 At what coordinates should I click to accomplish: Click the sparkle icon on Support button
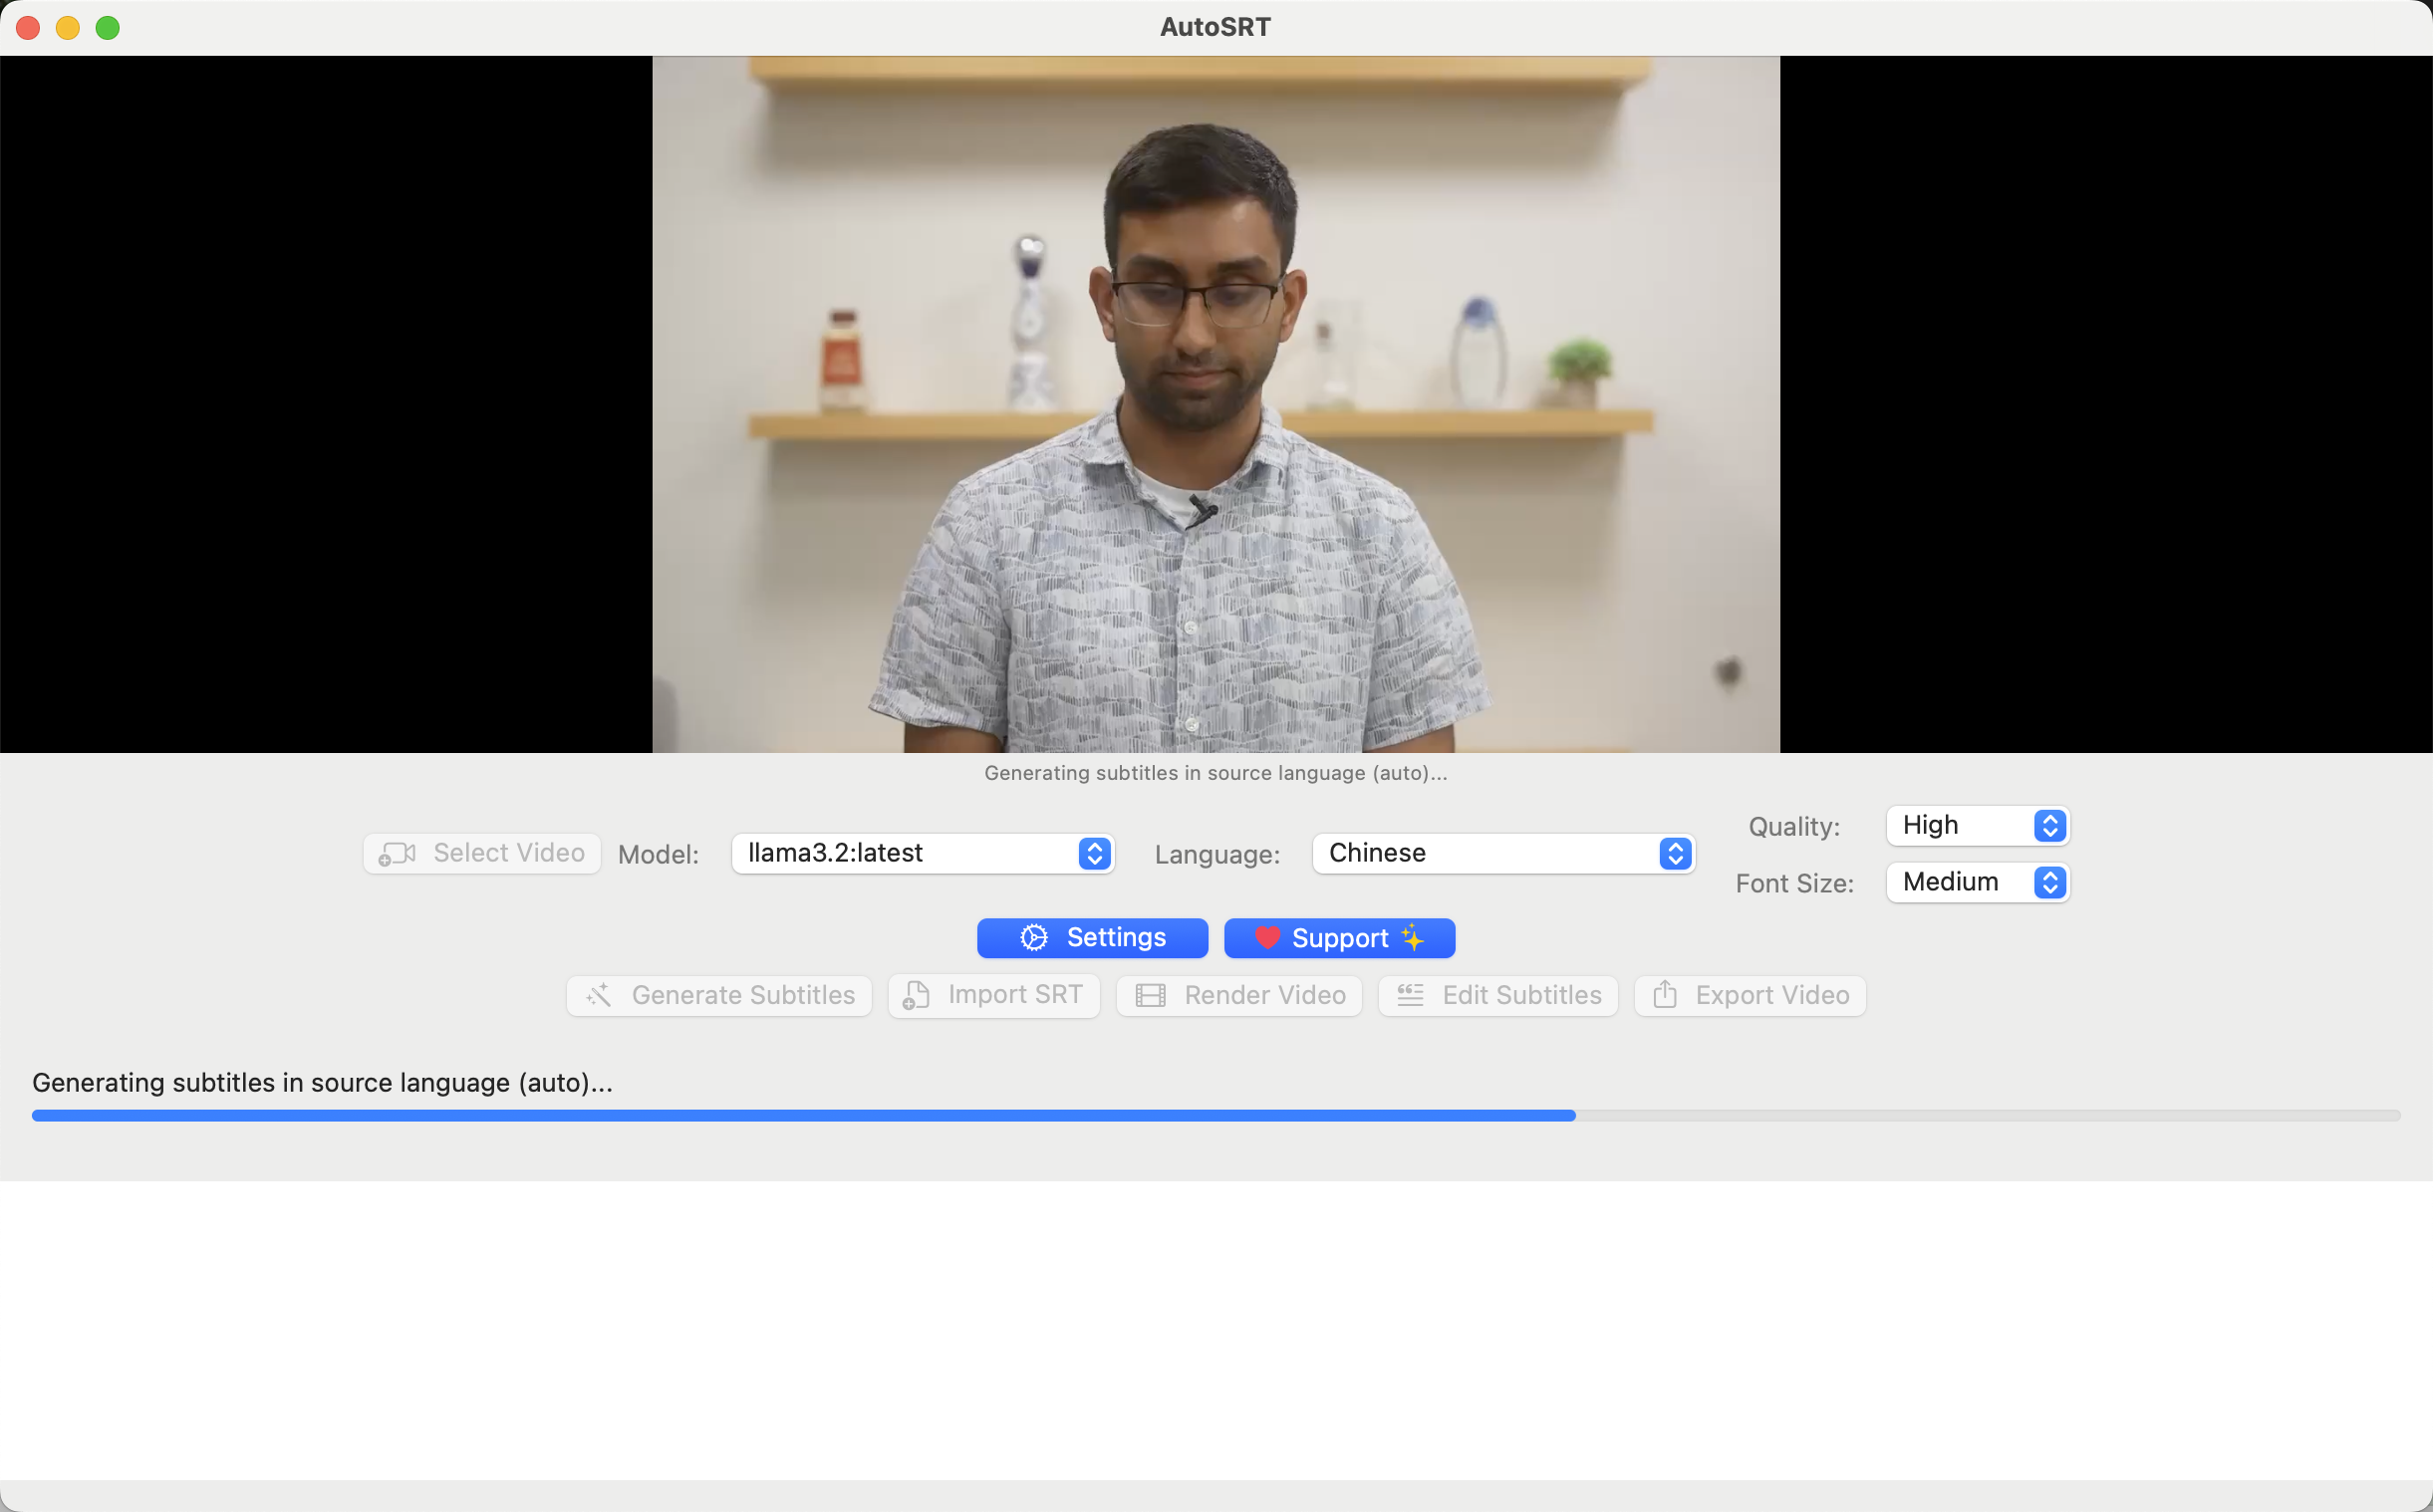1412,938
